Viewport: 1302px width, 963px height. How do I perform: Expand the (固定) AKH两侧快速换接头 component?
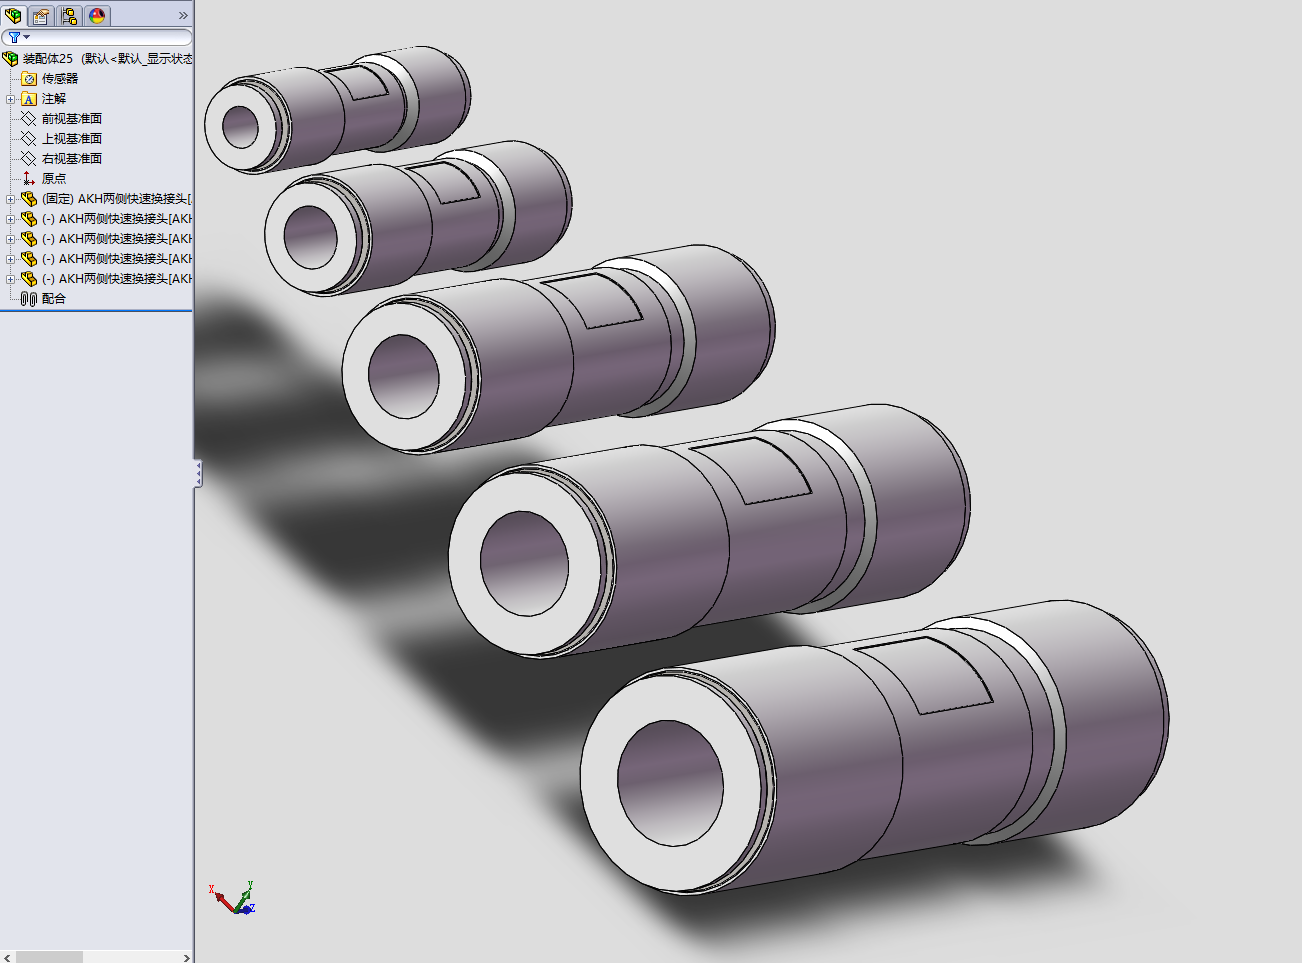pos(10,199)
